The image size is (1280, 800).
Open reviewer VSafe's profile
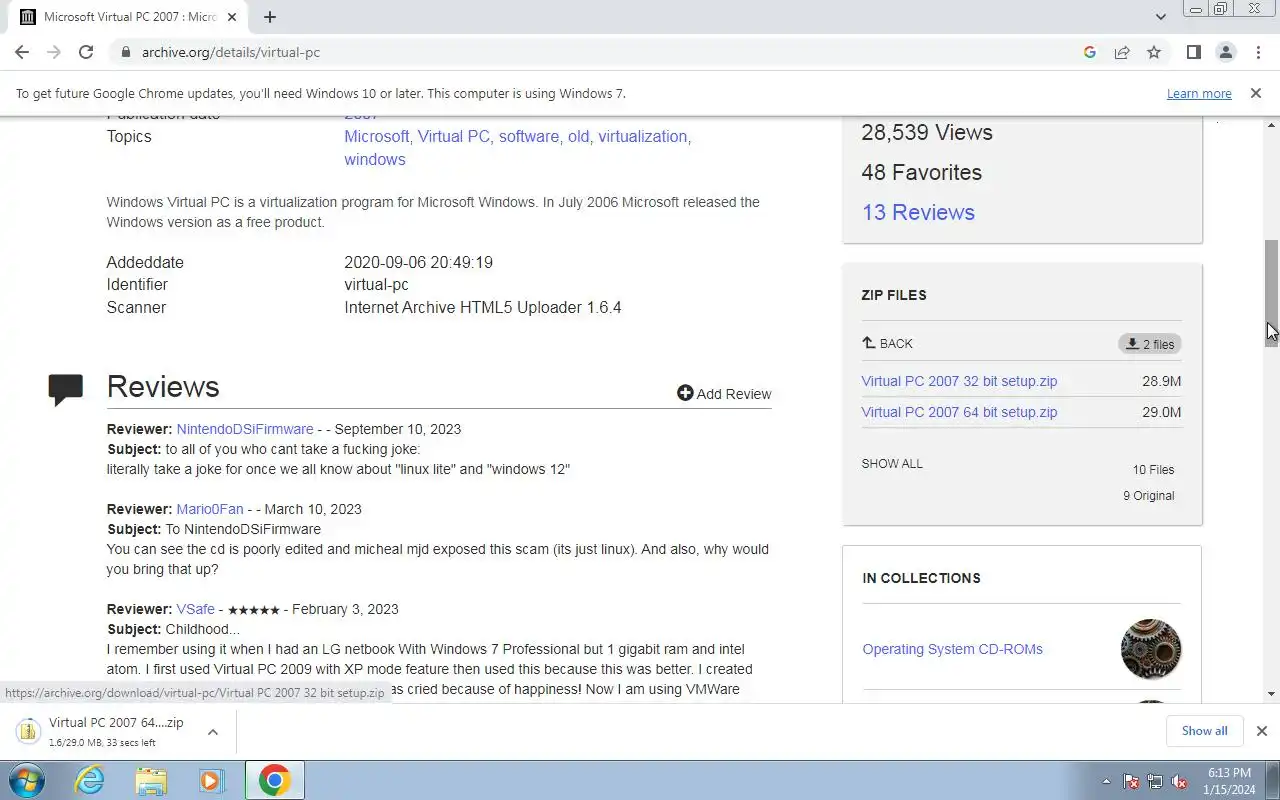click(196, 609)
